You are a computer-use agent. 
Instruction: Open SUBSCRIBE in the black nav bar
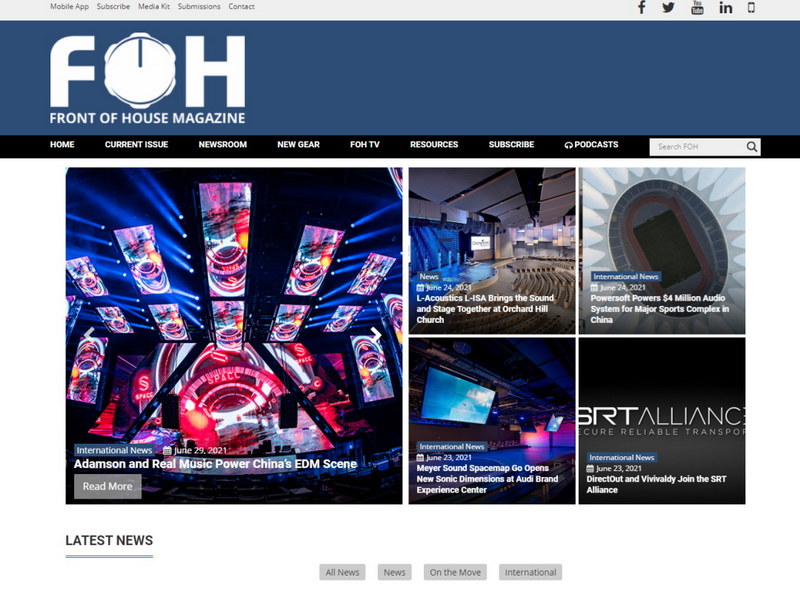point(511,145)
